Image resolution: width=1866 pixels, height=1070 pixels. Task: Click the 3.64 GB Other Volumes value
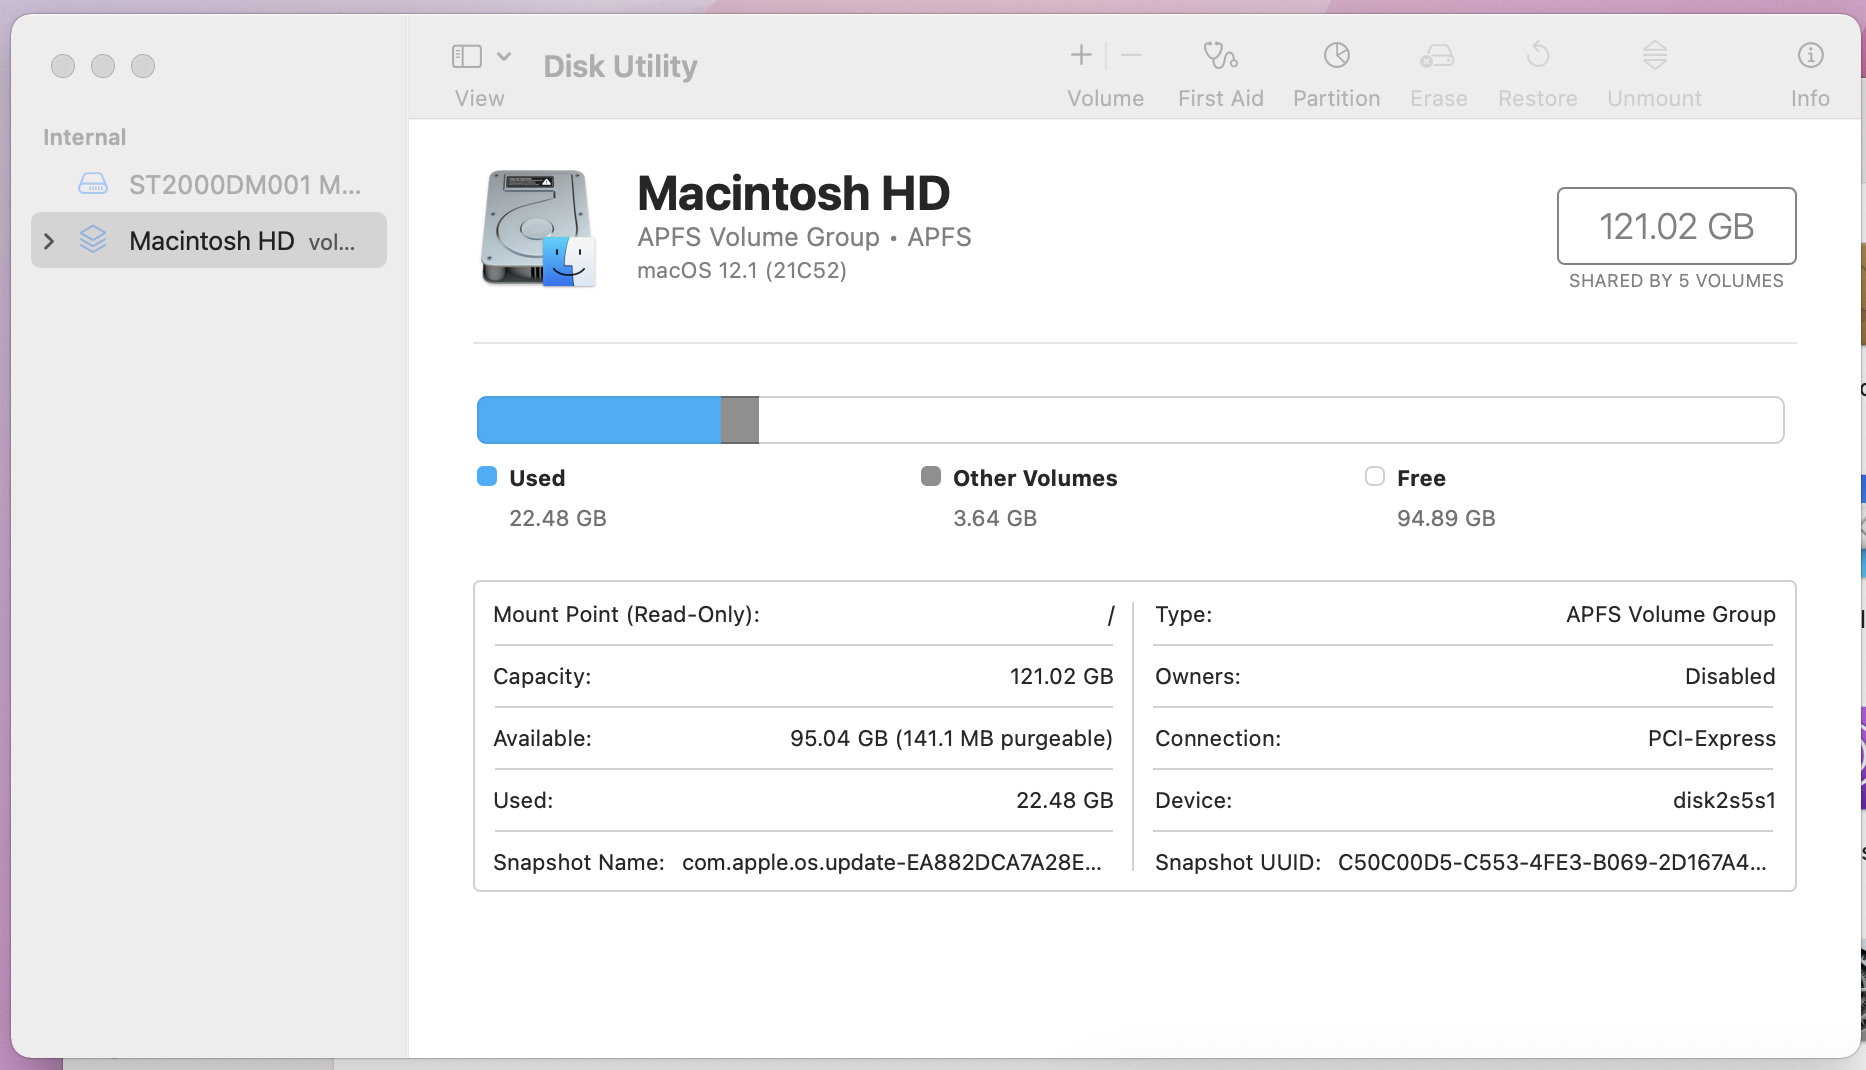pyautogui.click(x=995, y=518)
